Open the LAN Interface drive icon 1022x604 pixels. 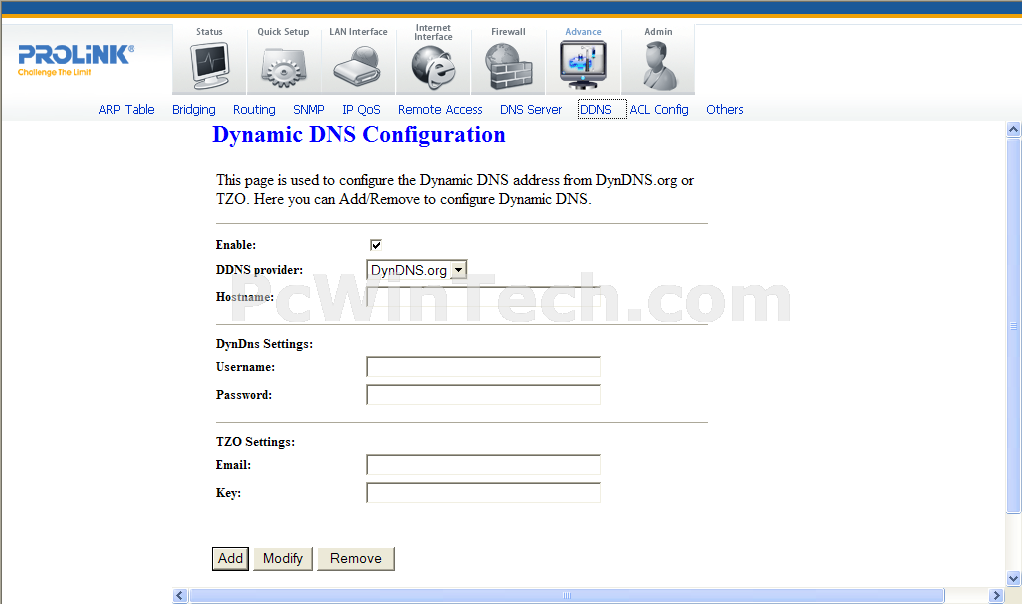tap(358, 66)
